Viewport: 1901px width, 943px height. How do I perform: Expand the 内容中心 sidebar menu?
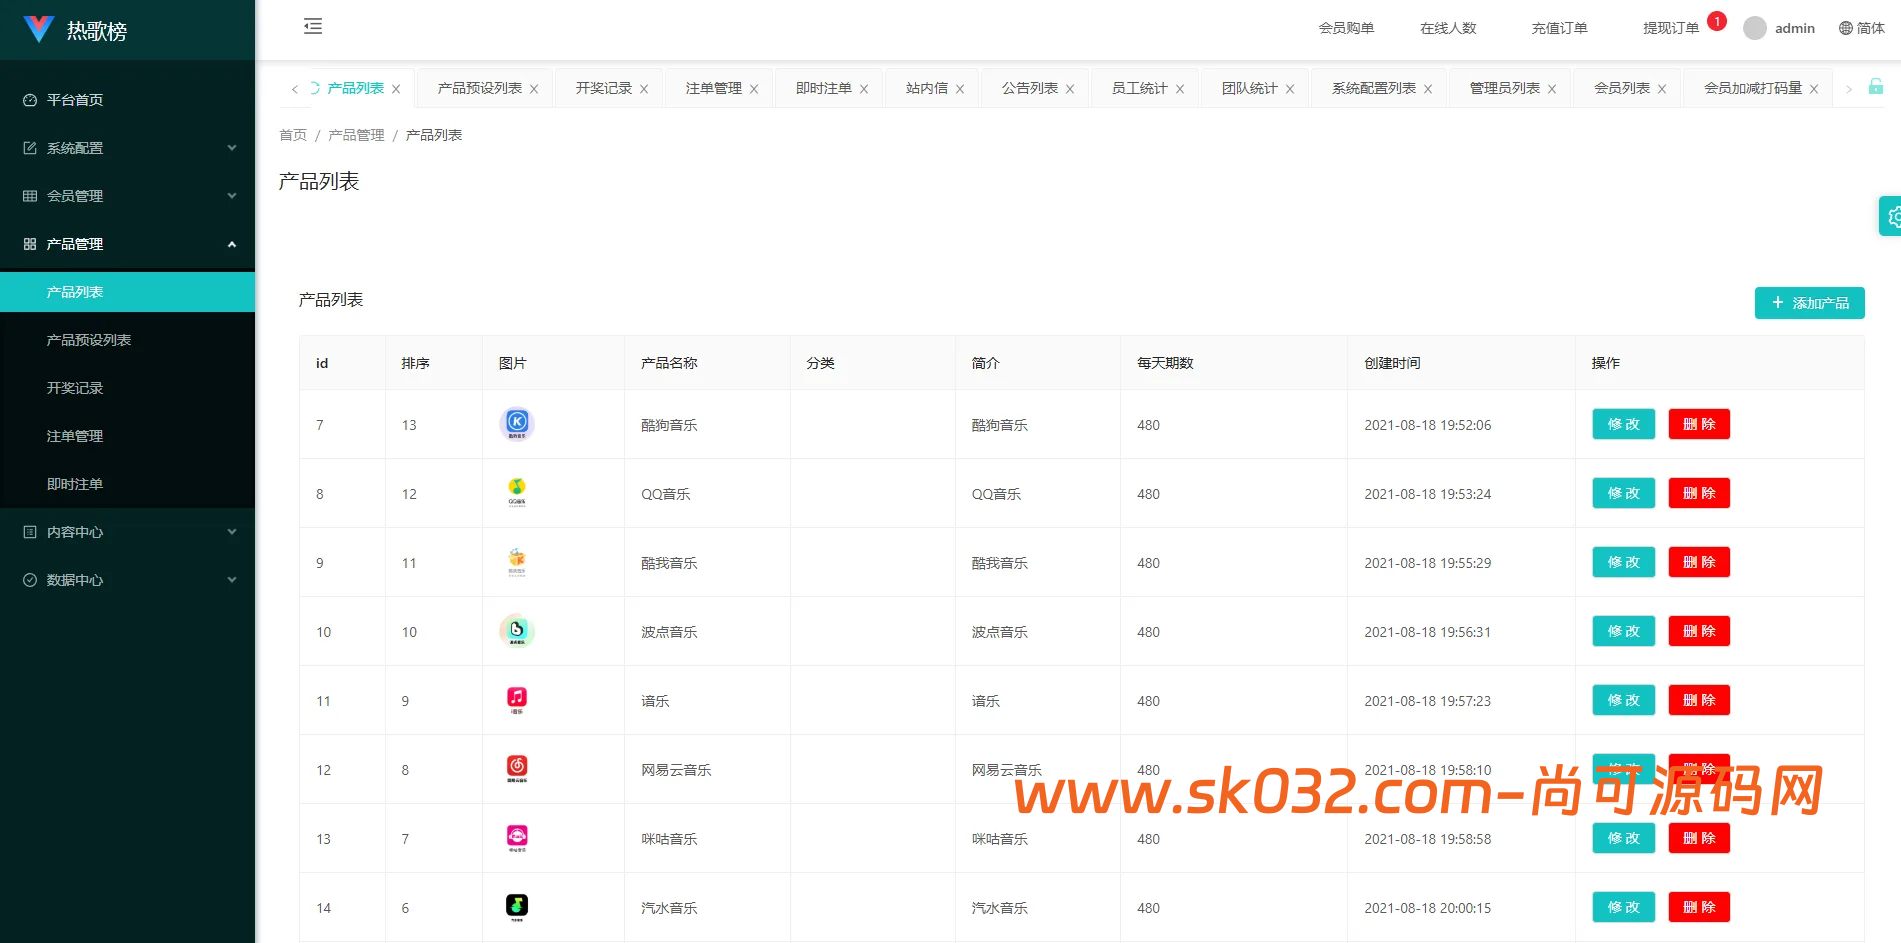click(127, 532)
